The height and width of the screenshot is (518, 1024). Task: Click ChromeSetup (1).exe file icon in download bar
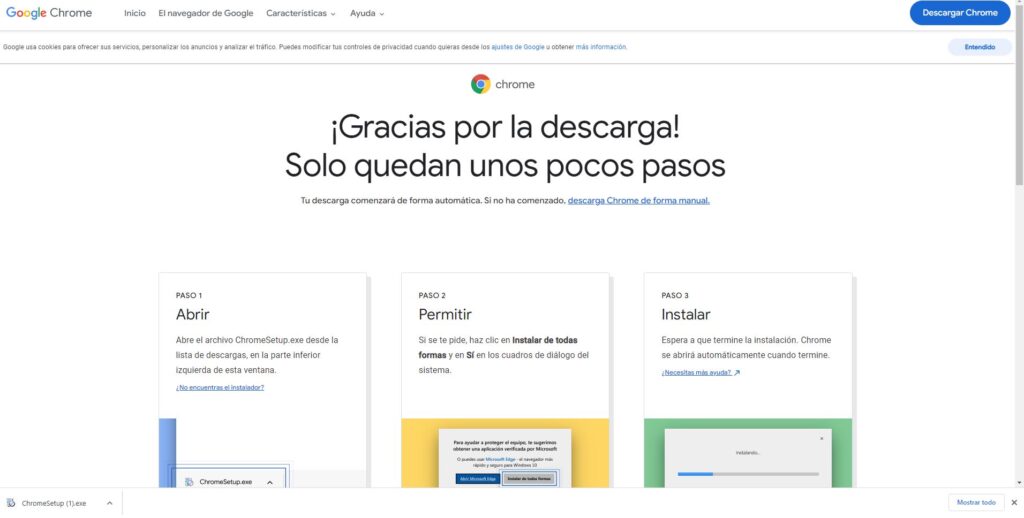coord(10,503)
